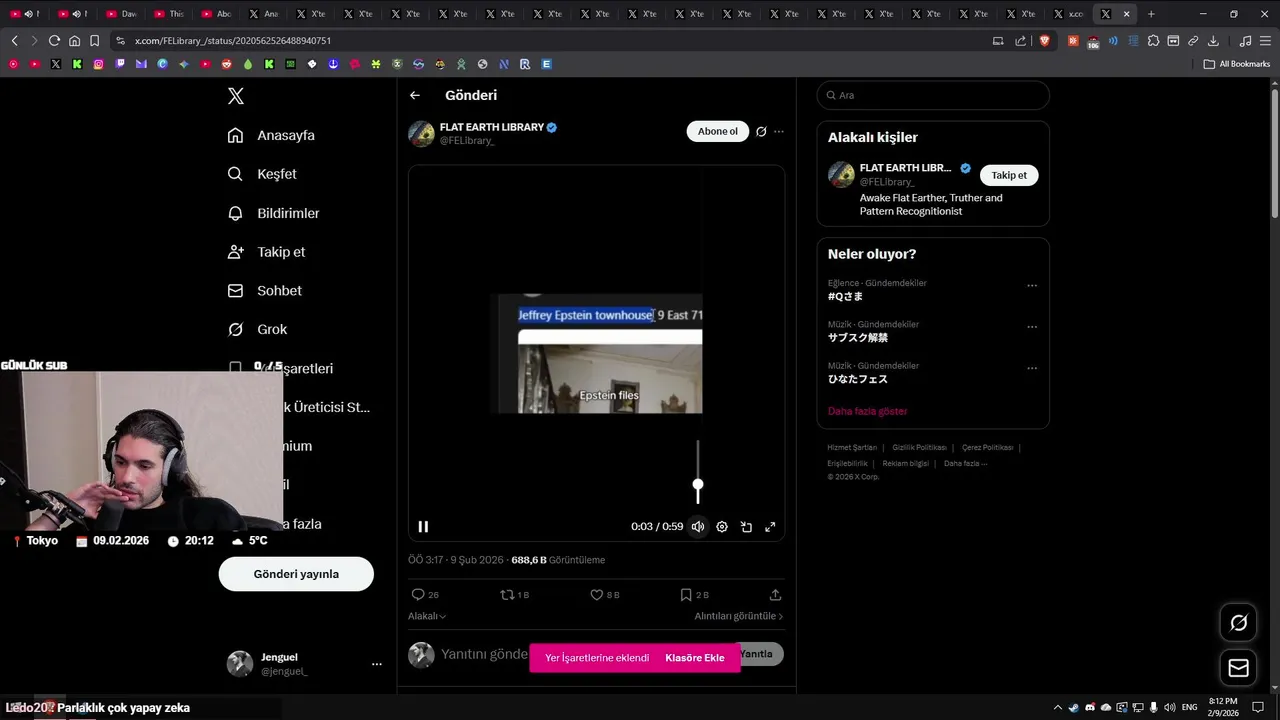Click the floating messages envelope button
1280x720 pixels.
click(1238, 668)
